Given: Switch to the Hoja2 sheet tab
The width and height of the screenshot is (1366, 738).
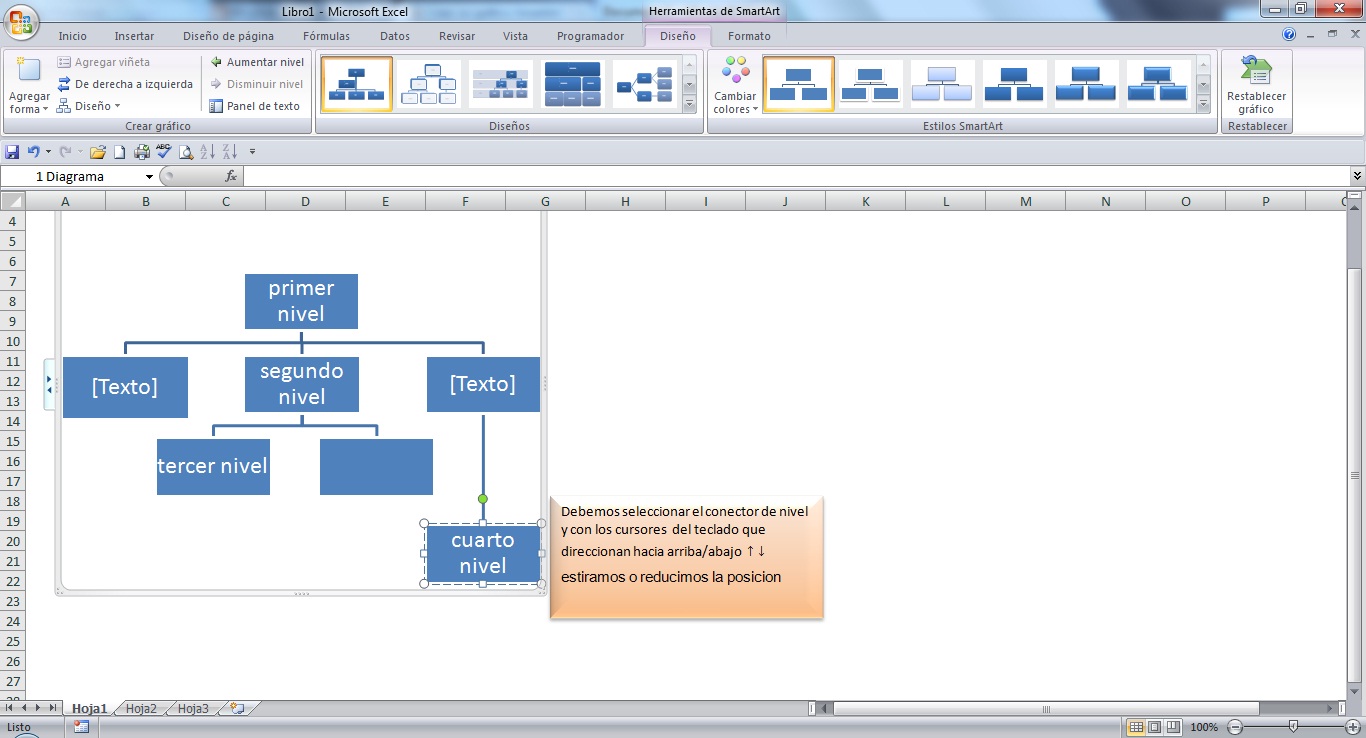Looking at the screenshot, I should pos(140,708).
